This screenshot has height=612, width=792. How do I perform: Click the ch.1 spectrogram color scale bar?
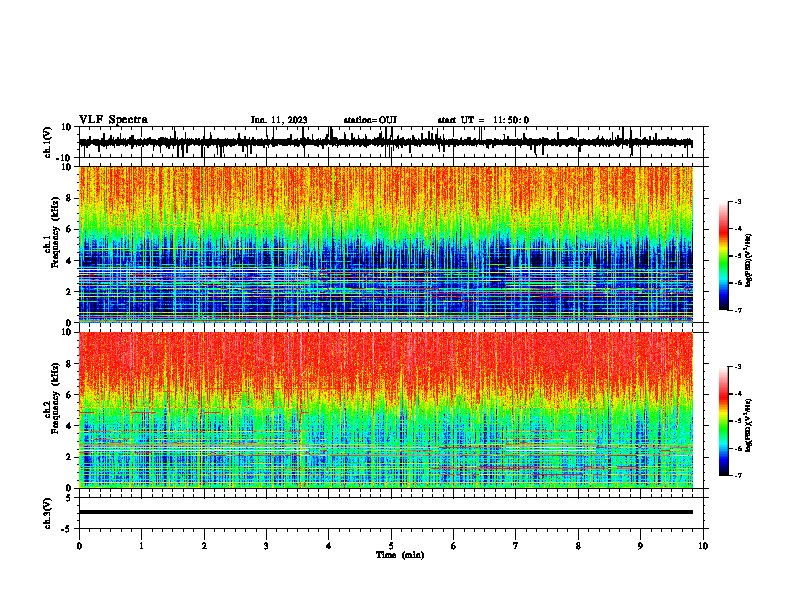(724, 256)
